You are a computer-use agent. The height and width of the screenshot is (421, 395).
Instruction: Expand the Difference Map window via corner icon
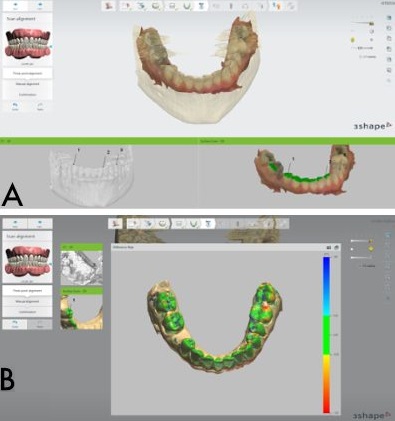pyautogui.click(x=336, y=247)
